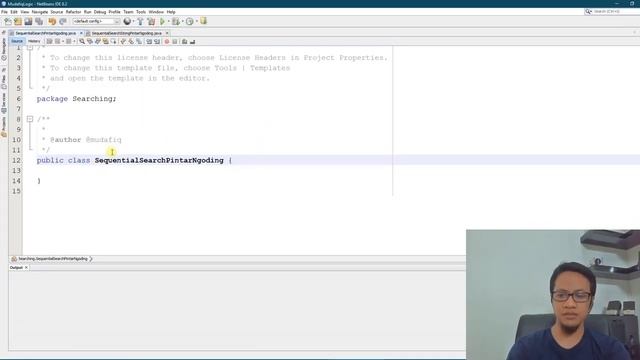
Task: Collapse the license comment fold at line 1
Action: click(x=30, y=47)
